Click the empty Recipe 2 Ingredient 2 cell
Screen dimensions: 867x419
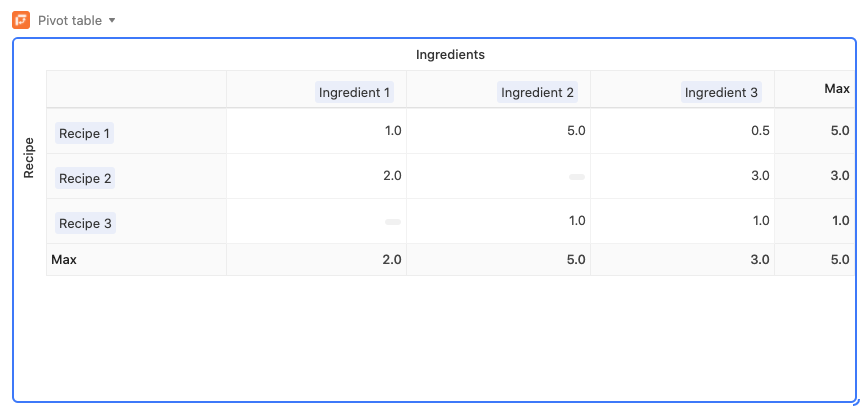[x=577, y=177]
